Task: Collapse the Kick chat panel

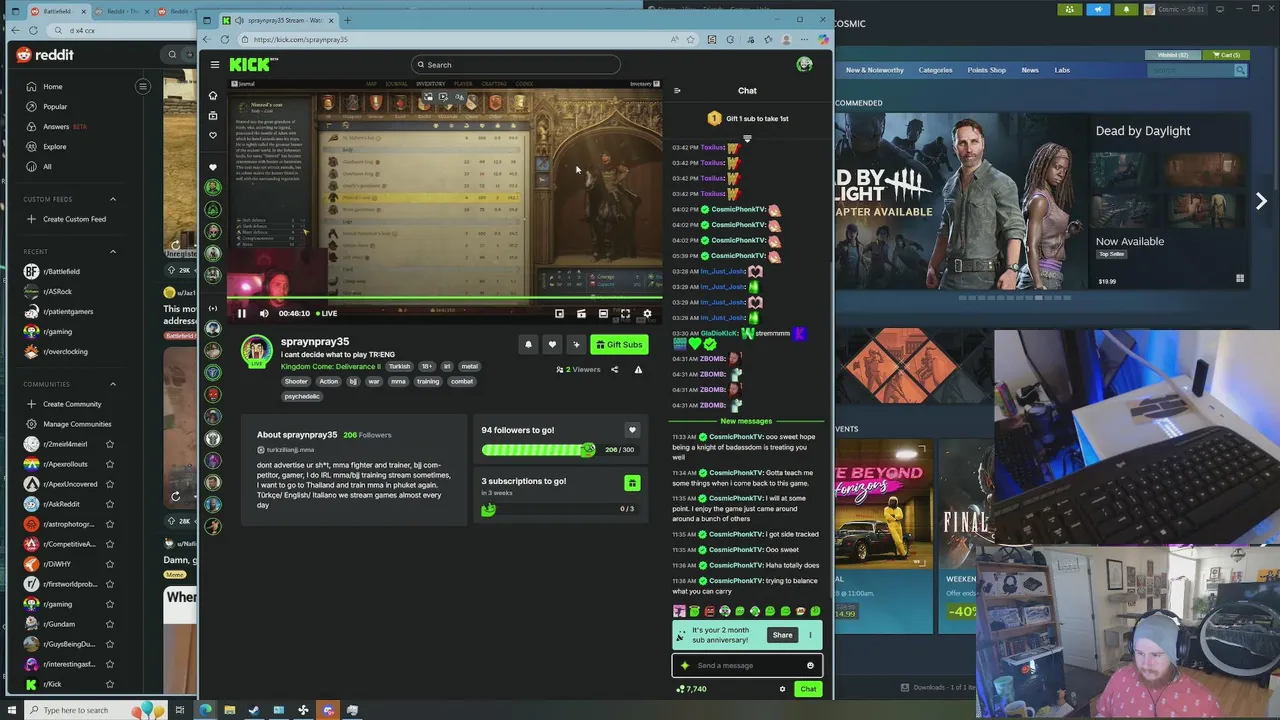Action: 677,90
